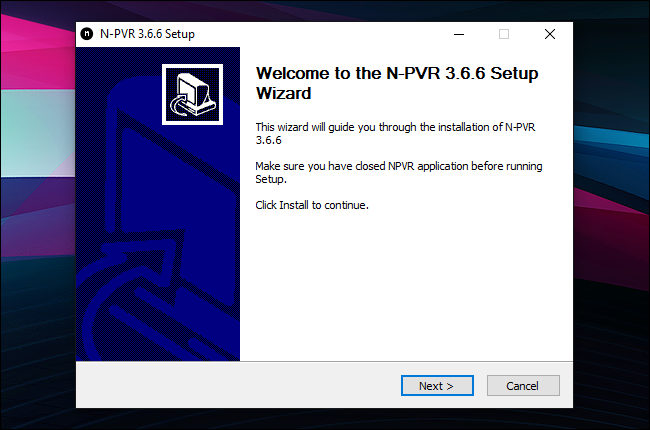Click the 'Click Install to continue.' text

tap(312, 205)
